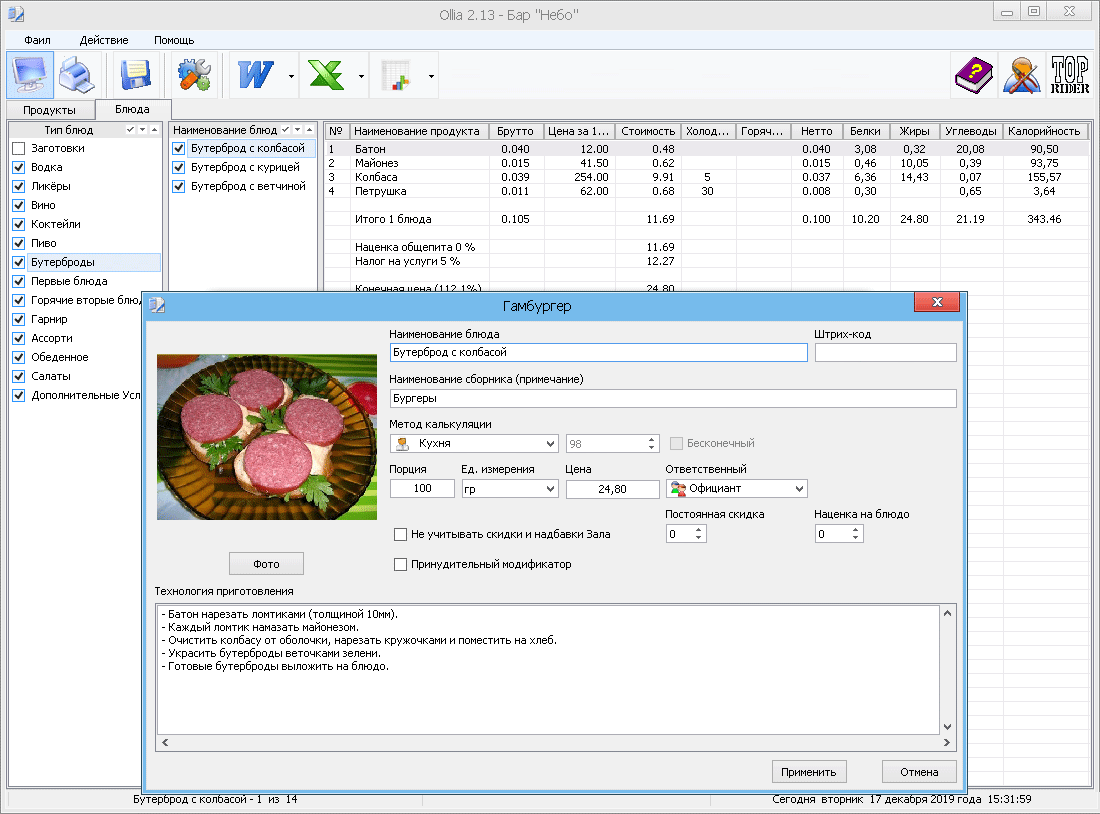Open the report chart dropdown arrow

pyautogui.click(x=431, y=76)
